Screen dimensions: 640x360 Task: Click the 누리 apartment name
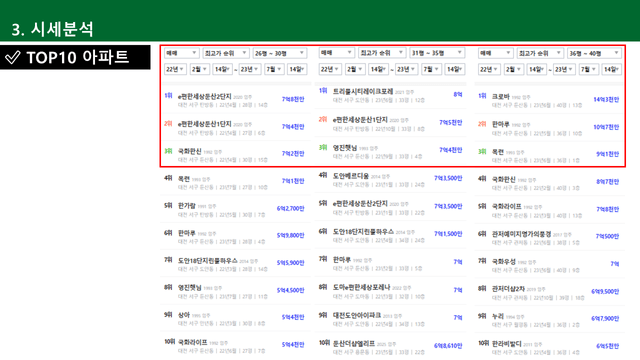[x=498, y=316]
